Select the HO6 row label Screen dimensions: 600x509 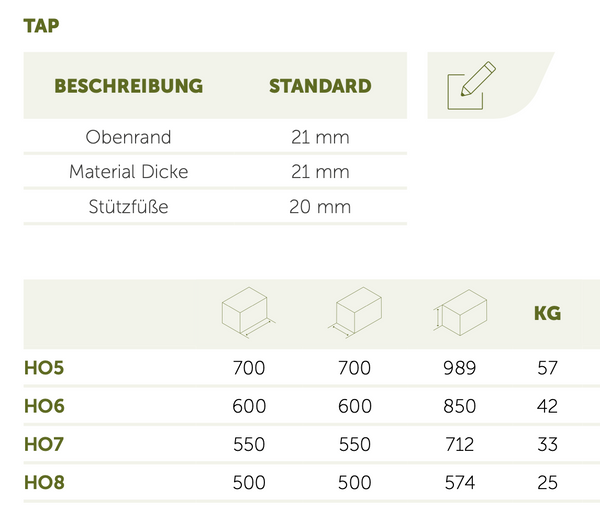coord(44,406)
